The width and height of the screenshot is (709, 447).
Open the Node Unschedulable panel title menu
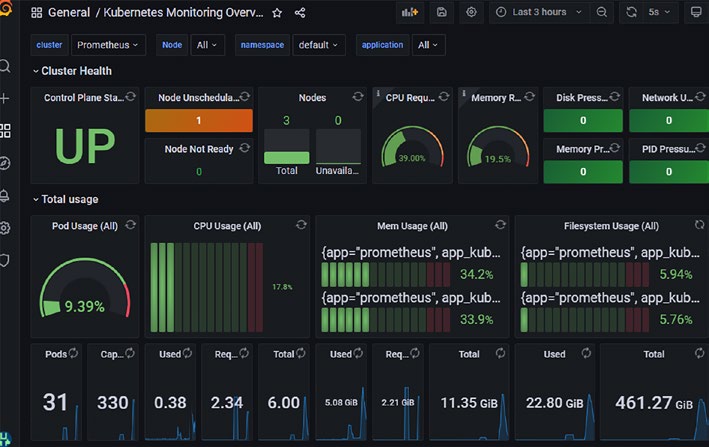coord(199,98)
